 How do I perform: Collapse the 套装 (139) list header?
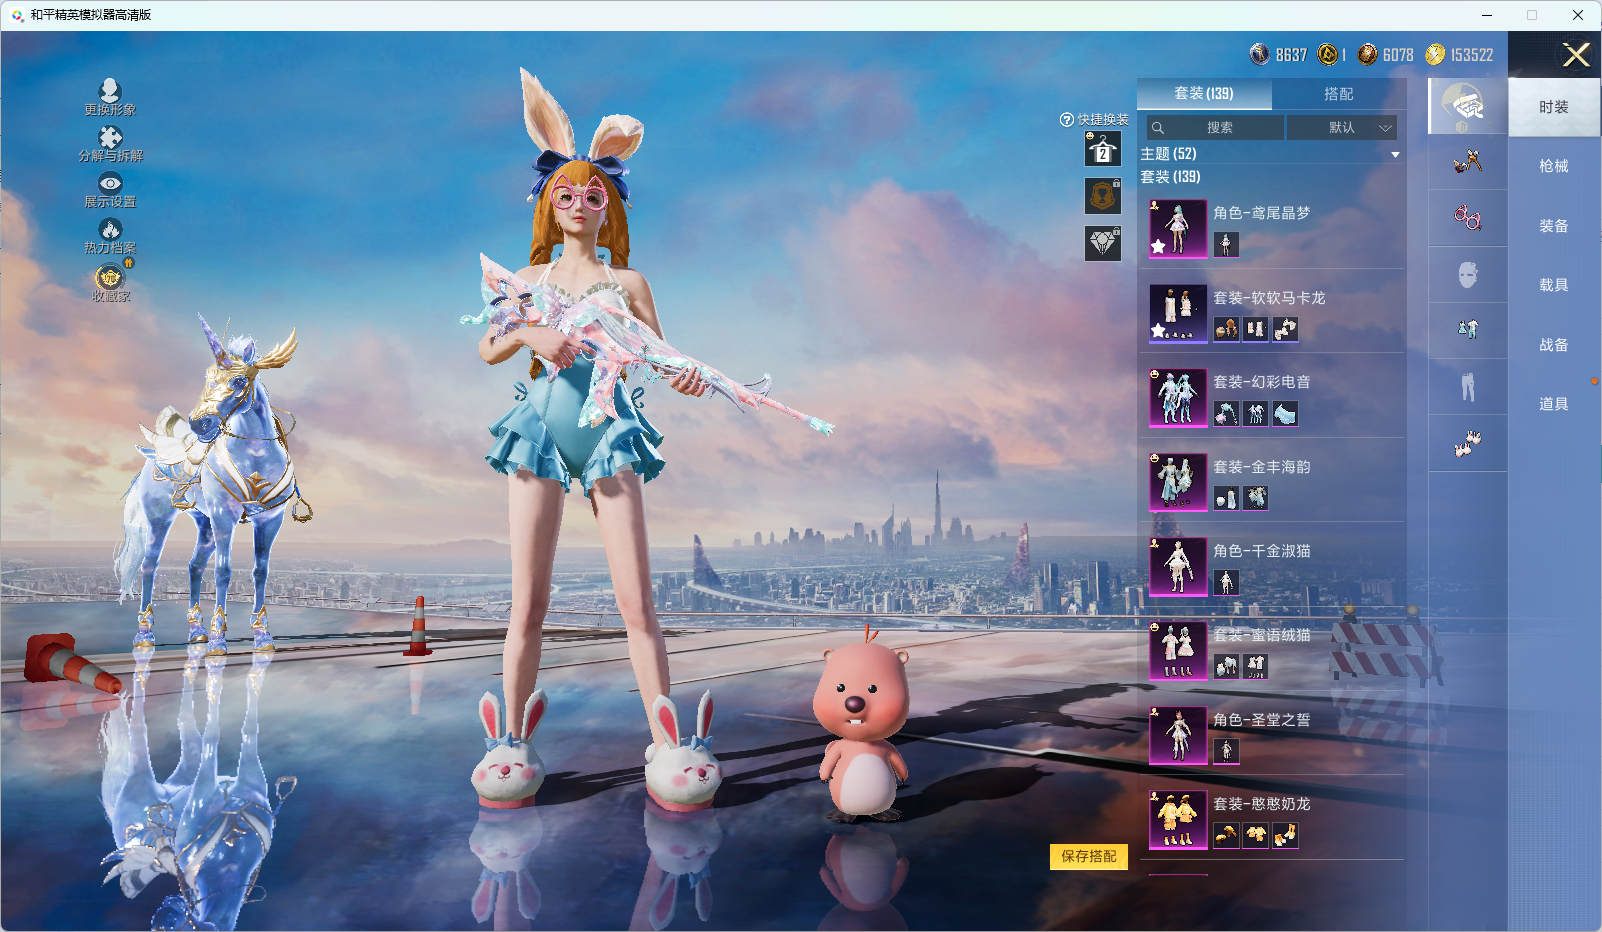(1171, 177)
